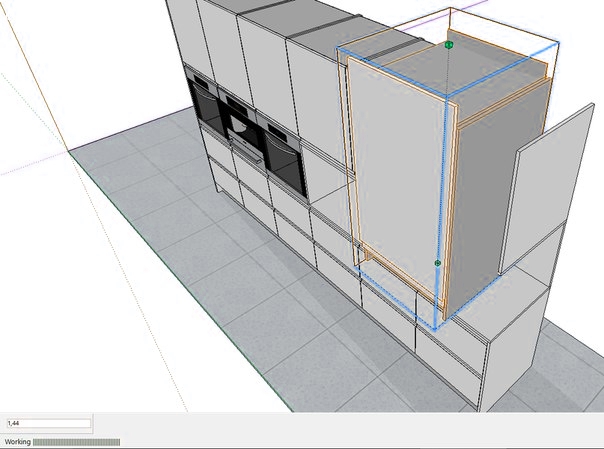Screen dimensions: 604x449
Task: Click the Working progress bar
Action: 77,442
